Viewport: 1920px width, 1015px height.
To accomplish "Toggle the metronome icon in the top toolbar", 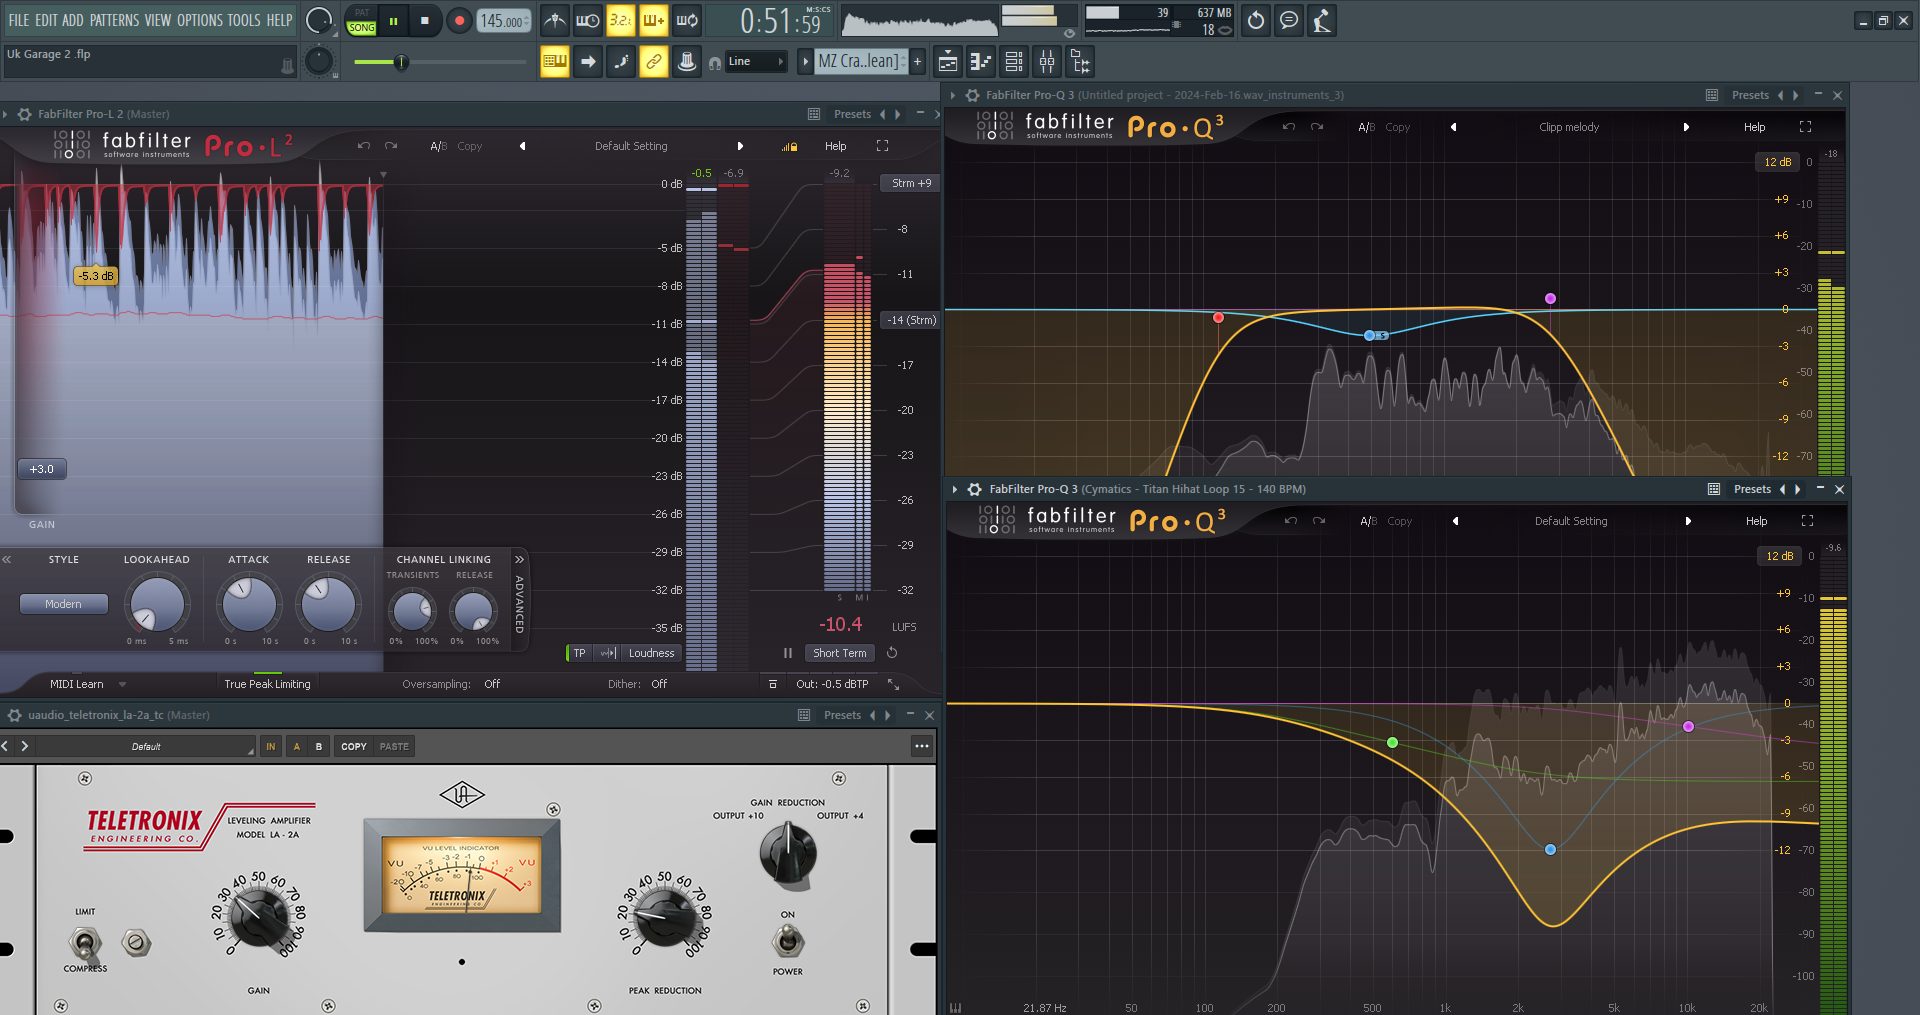I will [x=555, y=20].
